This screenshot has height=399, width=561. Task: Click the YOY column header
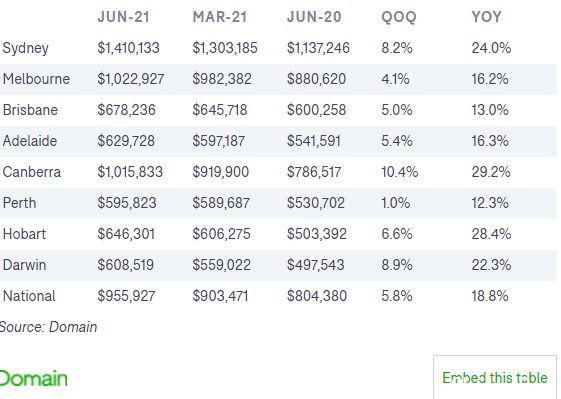[487, 17]
